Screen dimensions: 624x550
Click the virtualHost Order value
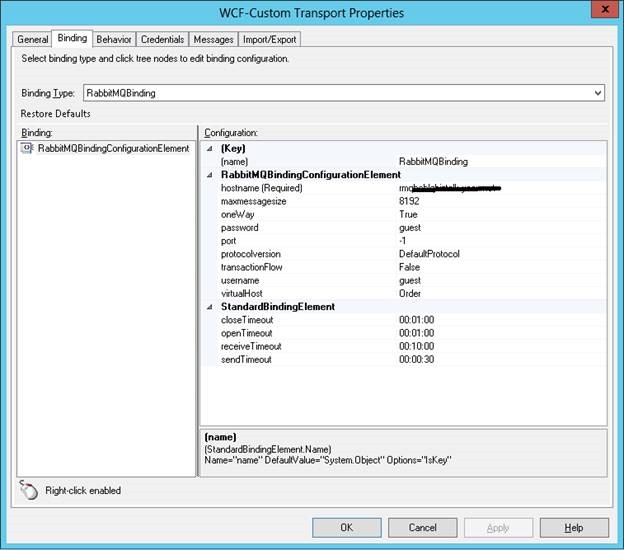(x=410, y=294)
